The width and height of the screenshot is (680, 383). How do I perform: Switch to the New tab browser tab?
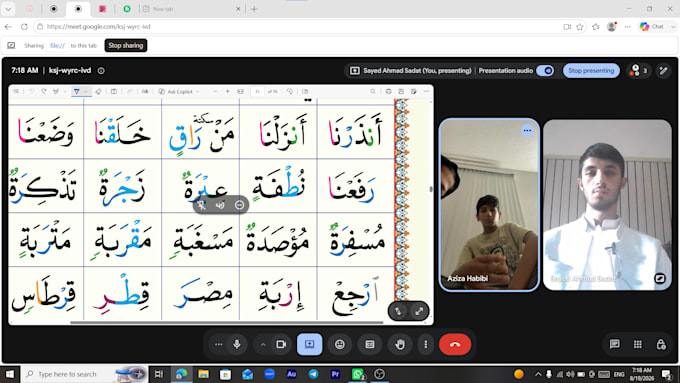click(x=191, y=9)
